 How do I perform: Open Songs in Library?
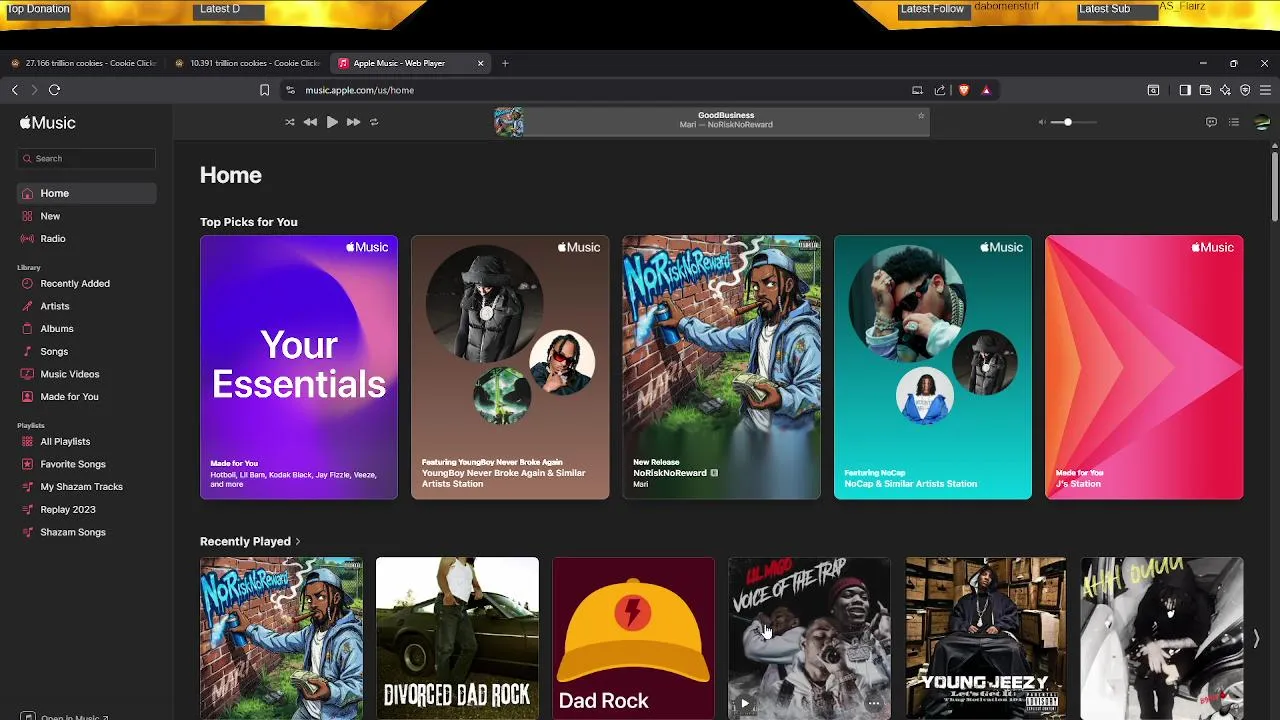(87, 351)
